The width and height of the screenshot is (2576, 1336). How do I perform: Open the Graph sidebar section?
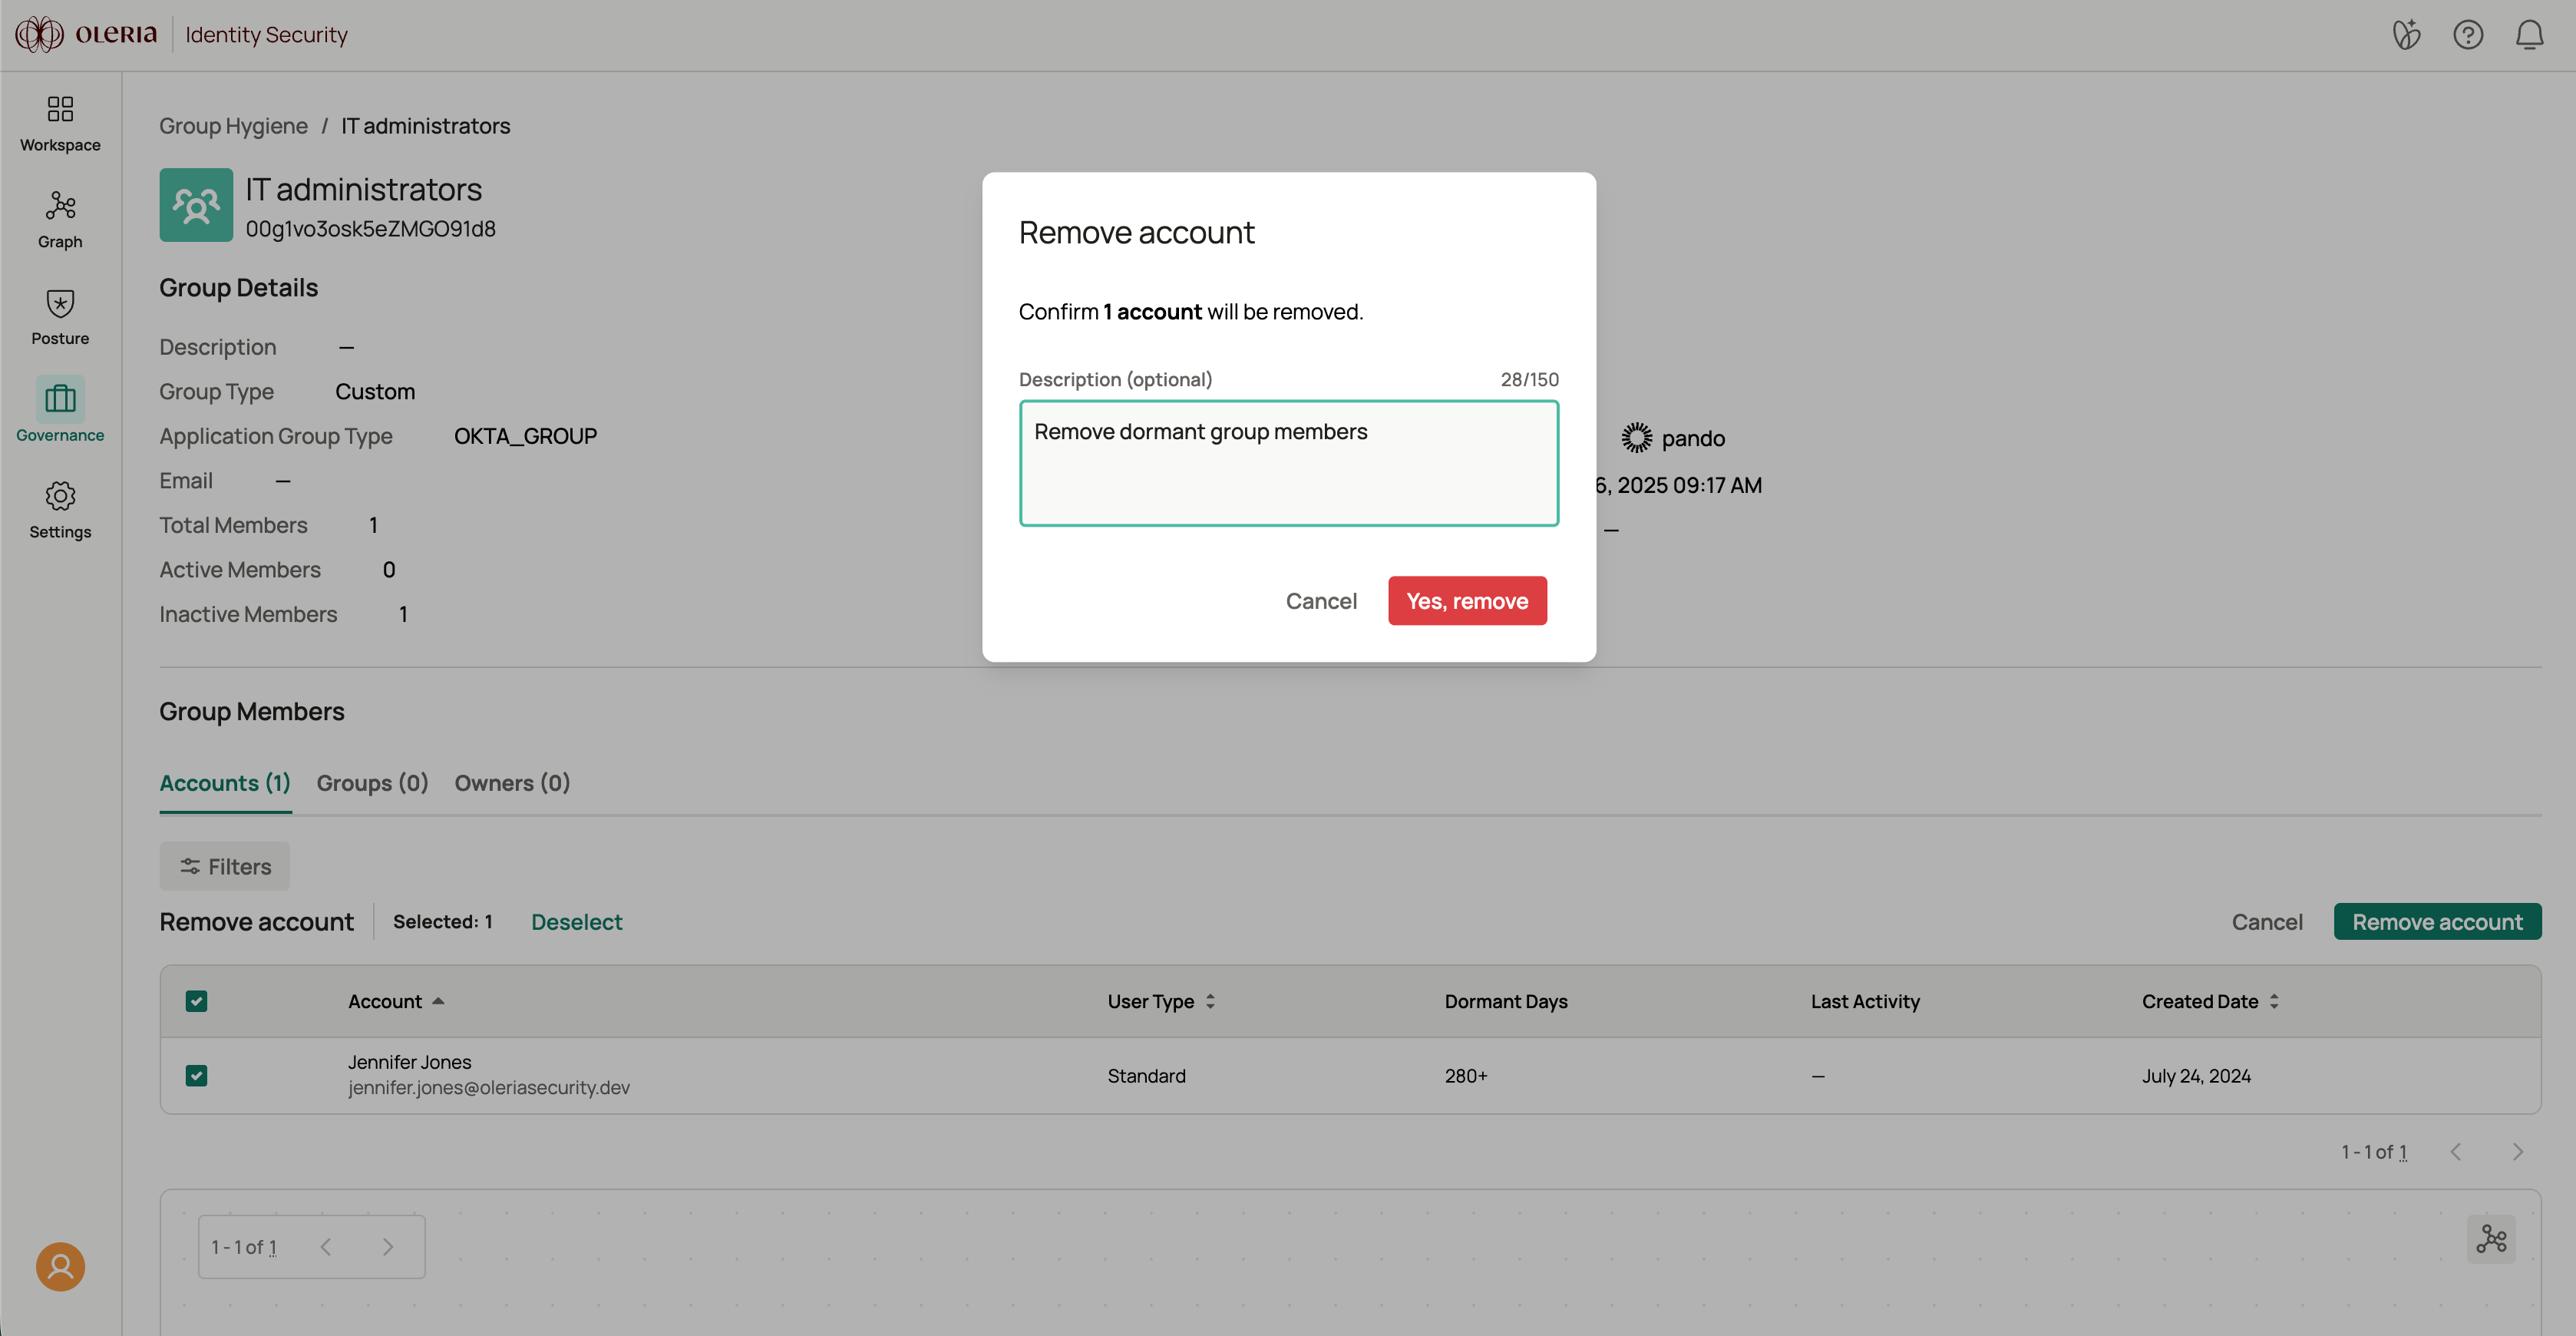[x=60, y=220]
